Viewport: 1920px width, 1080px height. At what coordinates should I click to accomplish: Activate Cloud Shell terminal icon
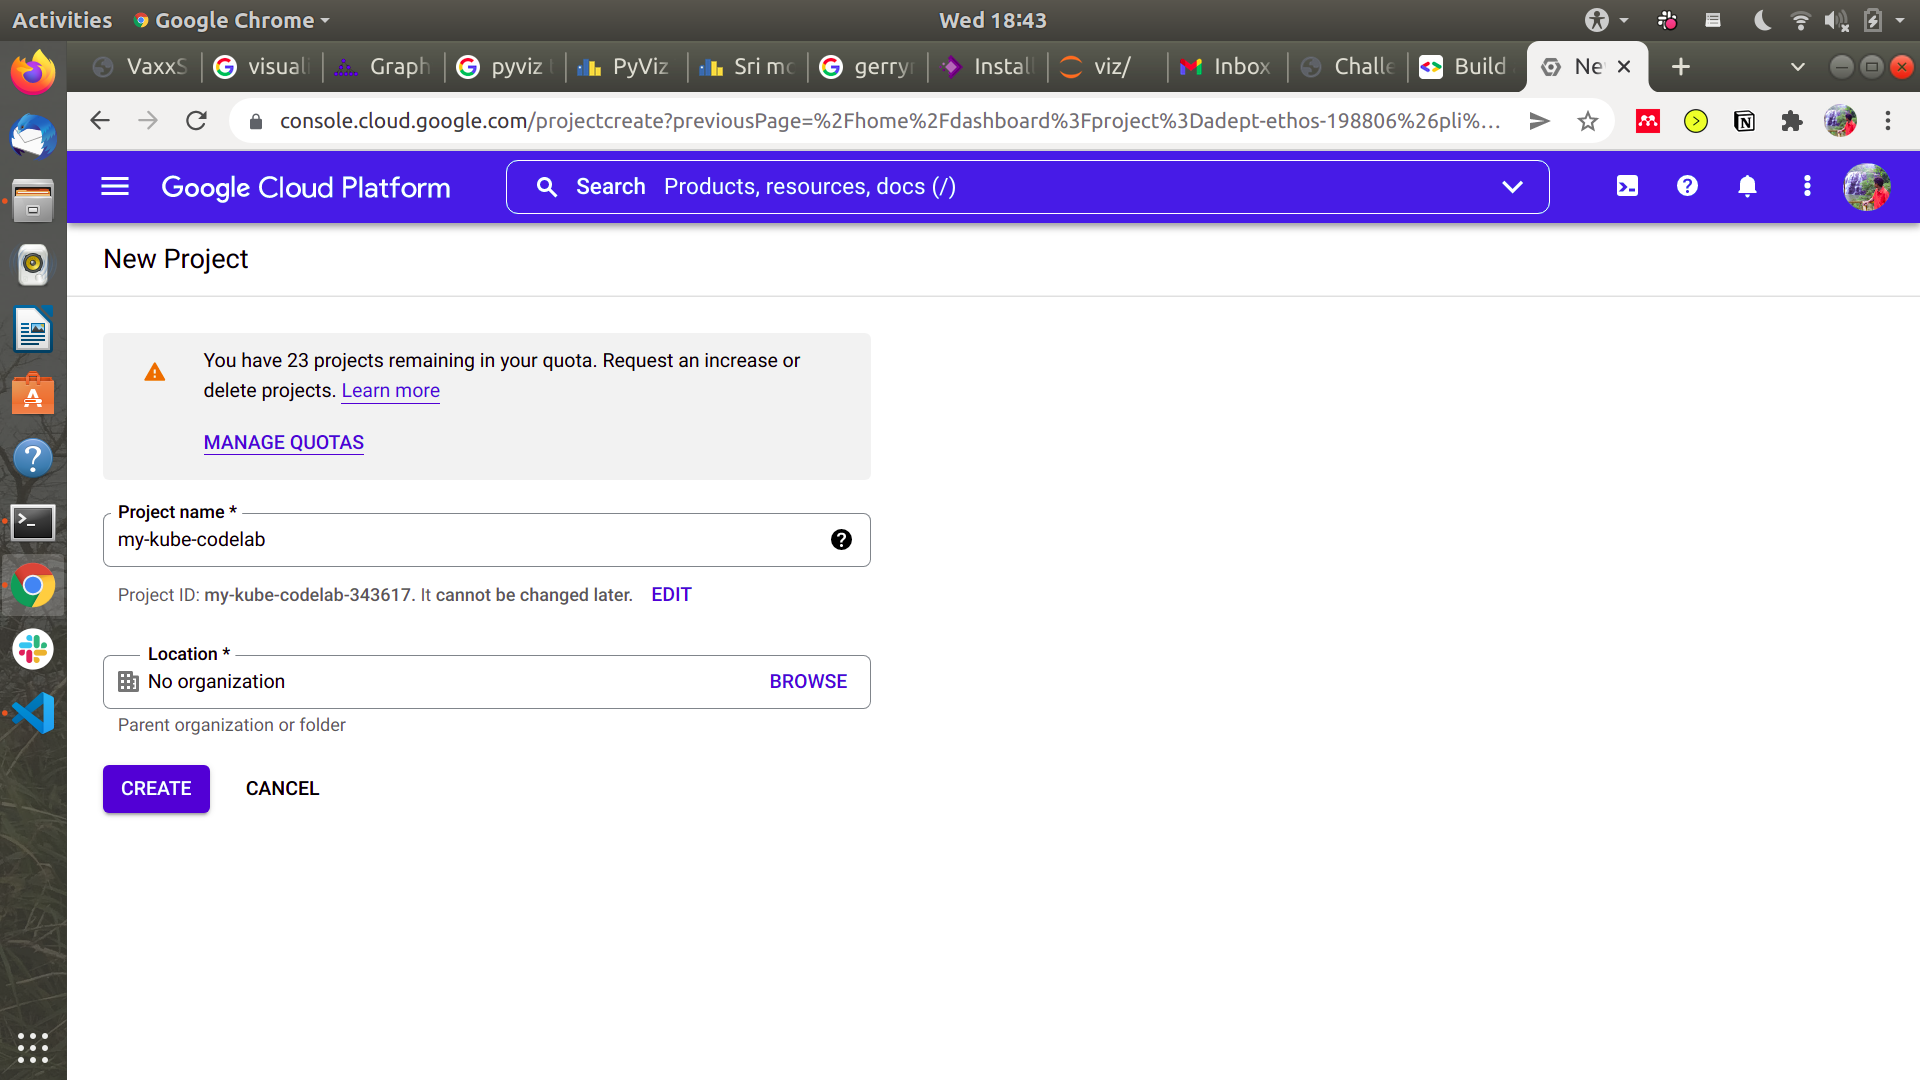tap(1627, 187)
